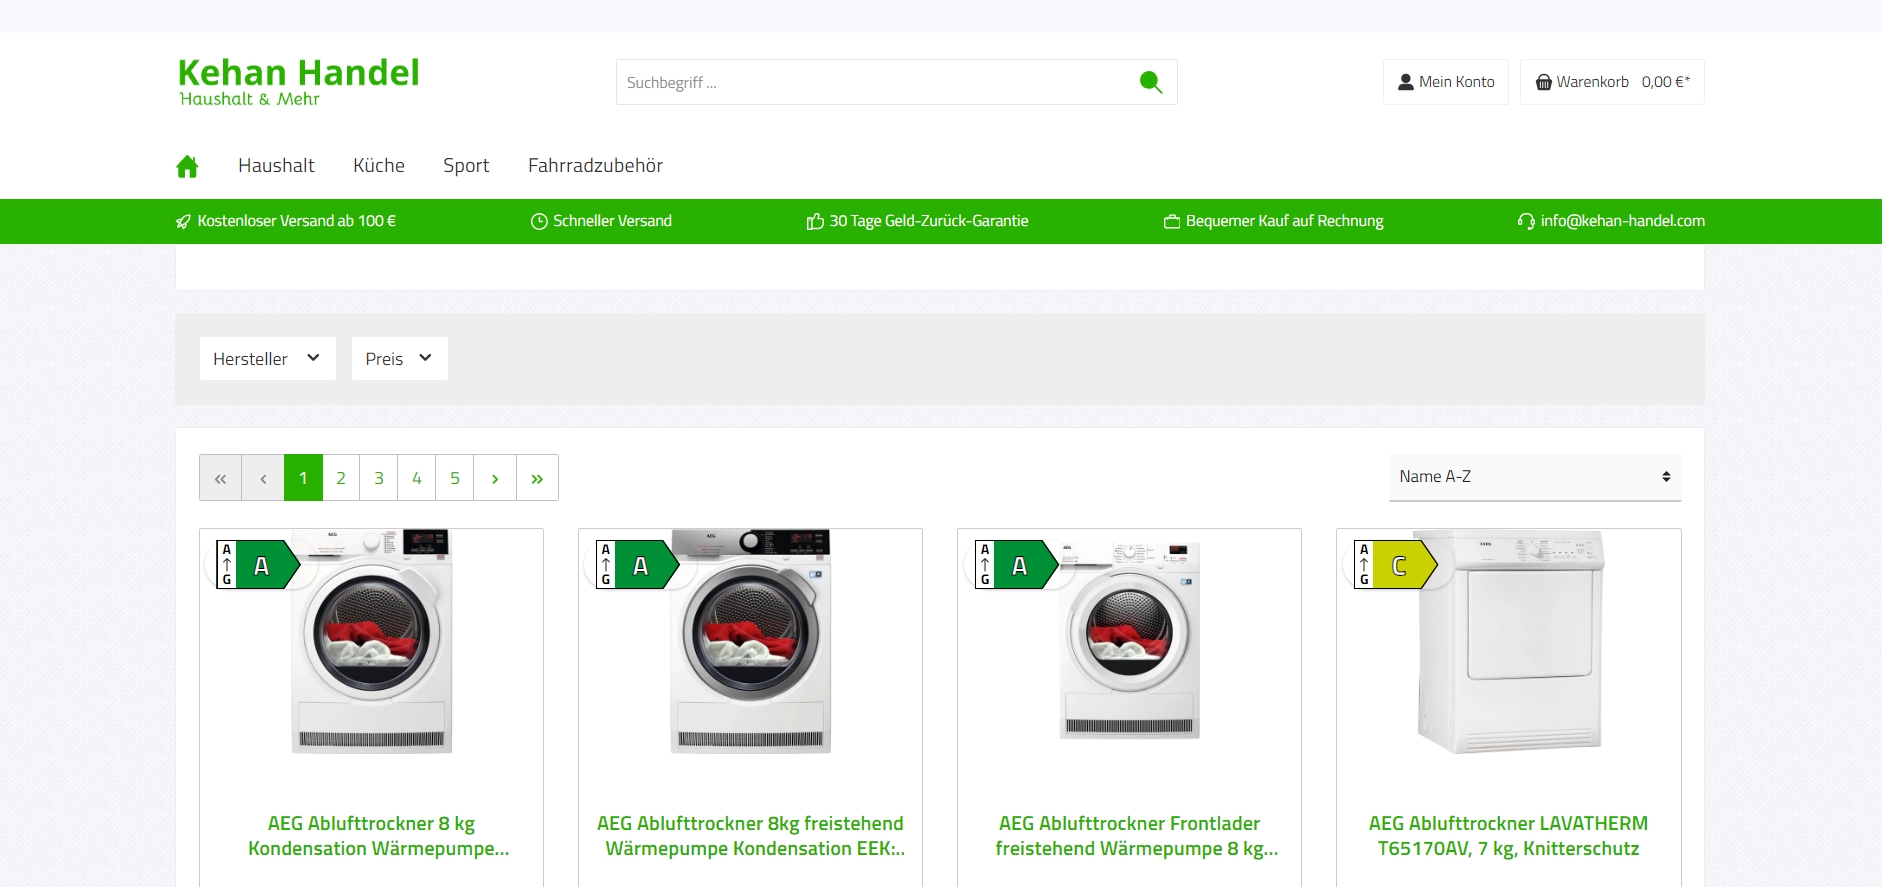This screenshot has width=1882, height=887.
Task: Open the Warenkorb cart button
Action: tap(1612, 82)
